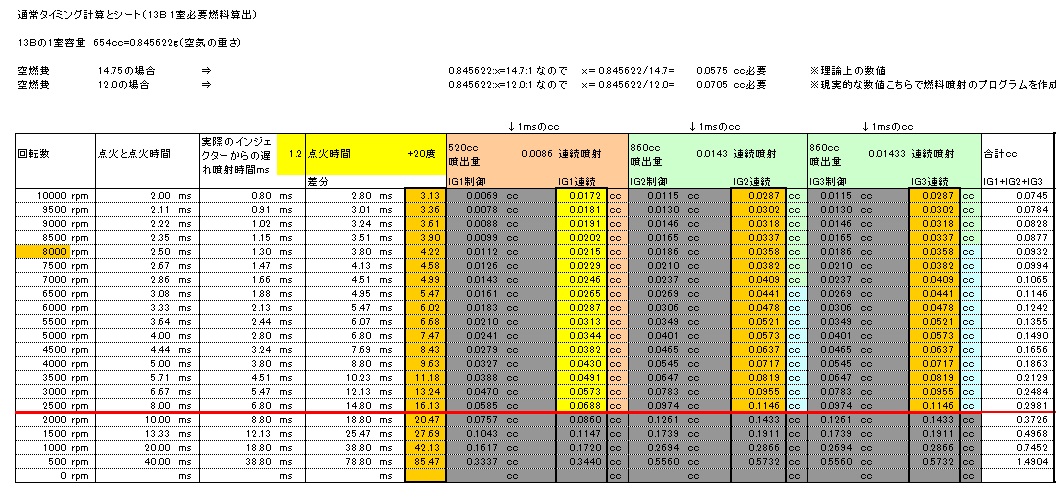Click the result value 0.0705 cc必要
This screenshot has width=1056, height=497.
(x=730, y=85)
